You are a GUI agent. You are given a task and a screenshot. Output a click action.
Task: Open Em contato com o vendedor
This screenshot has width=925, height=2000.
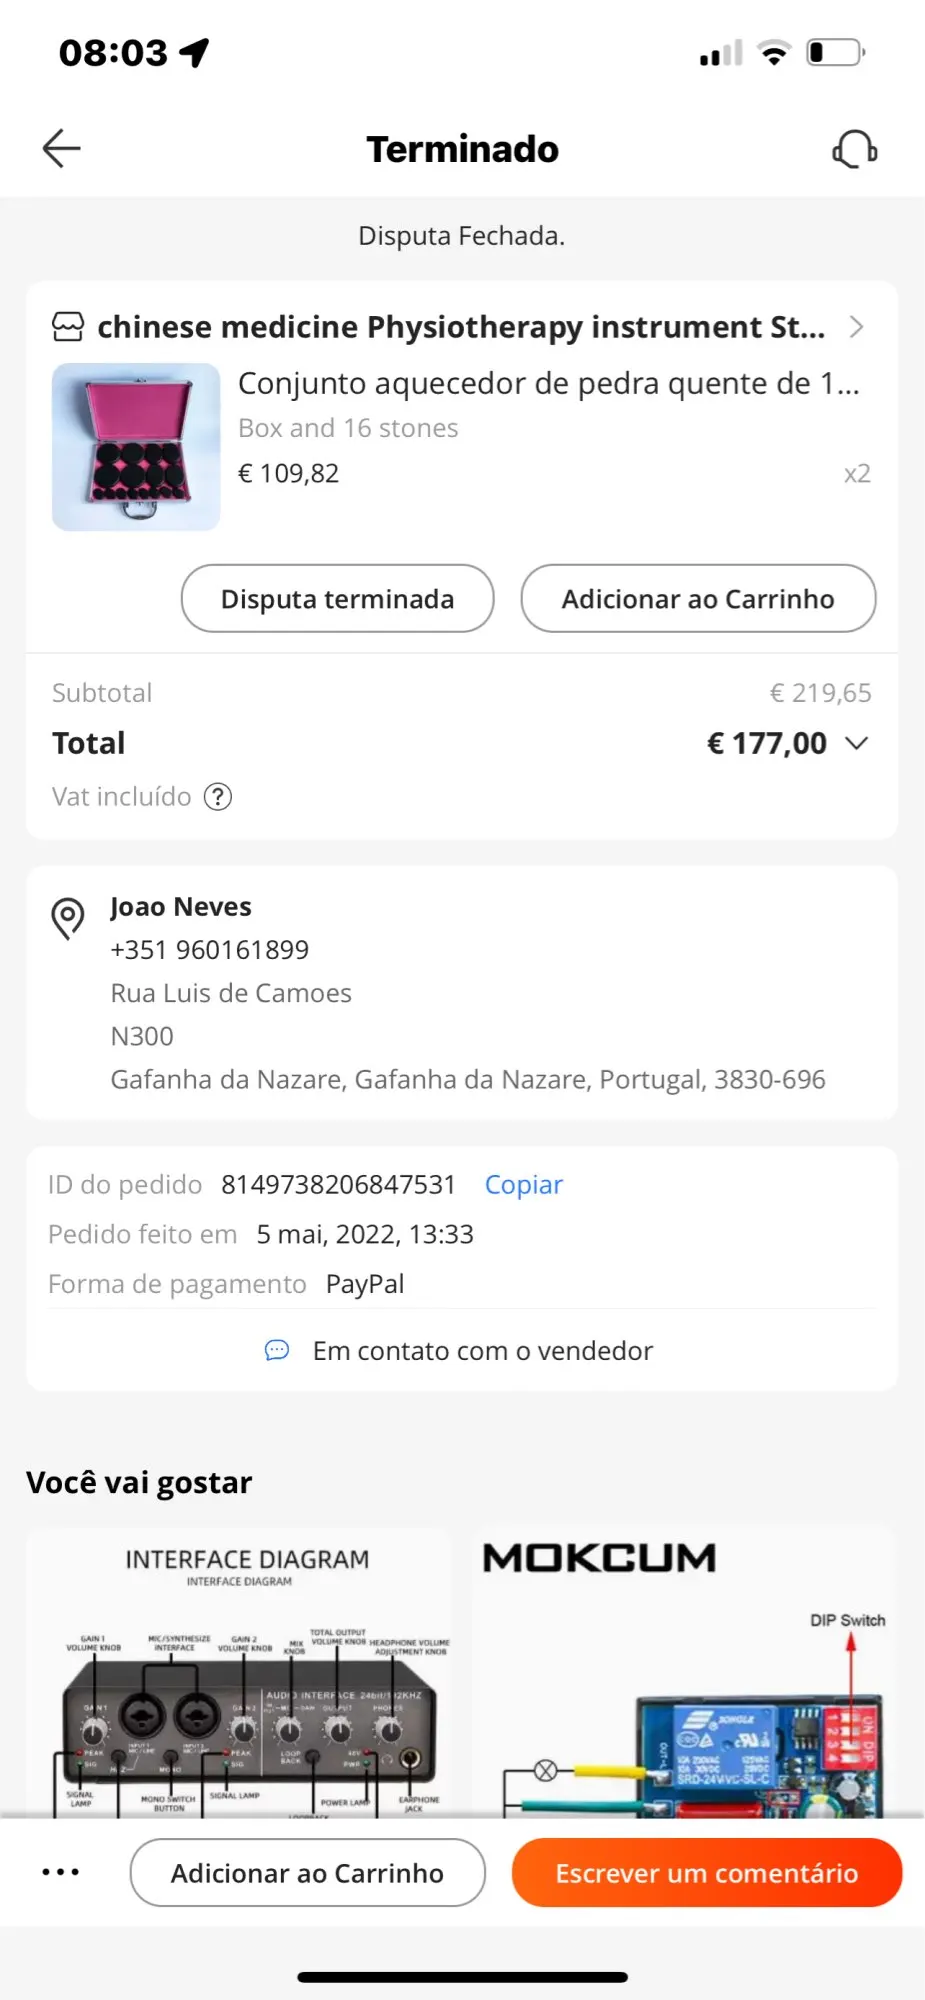(482, 1351)
